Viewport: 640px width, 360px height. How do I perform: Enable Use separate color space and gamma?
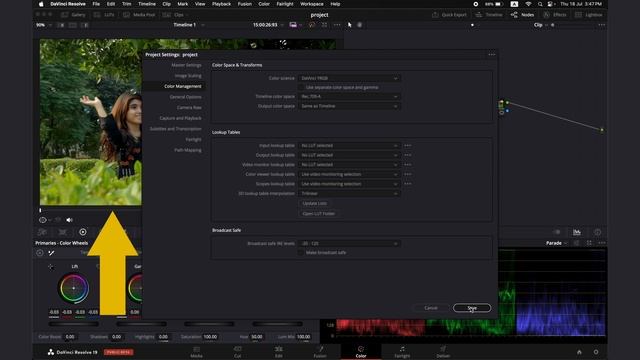click(301, 87)
